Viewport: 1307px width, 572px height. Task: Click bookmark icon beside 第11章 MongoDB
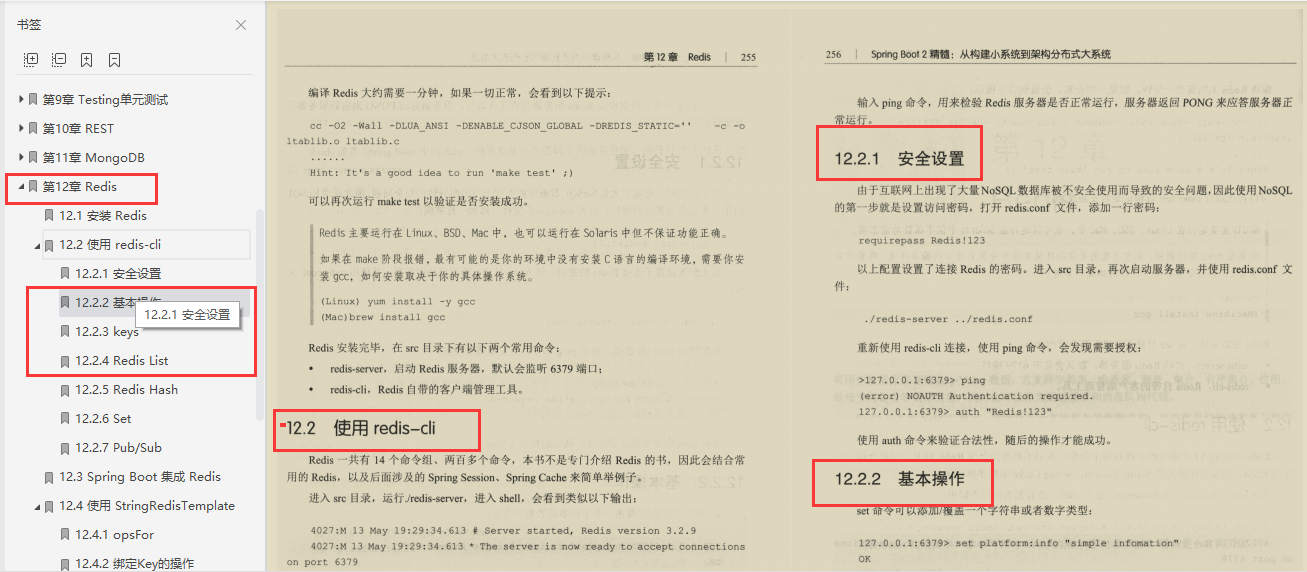pos(33,158)
